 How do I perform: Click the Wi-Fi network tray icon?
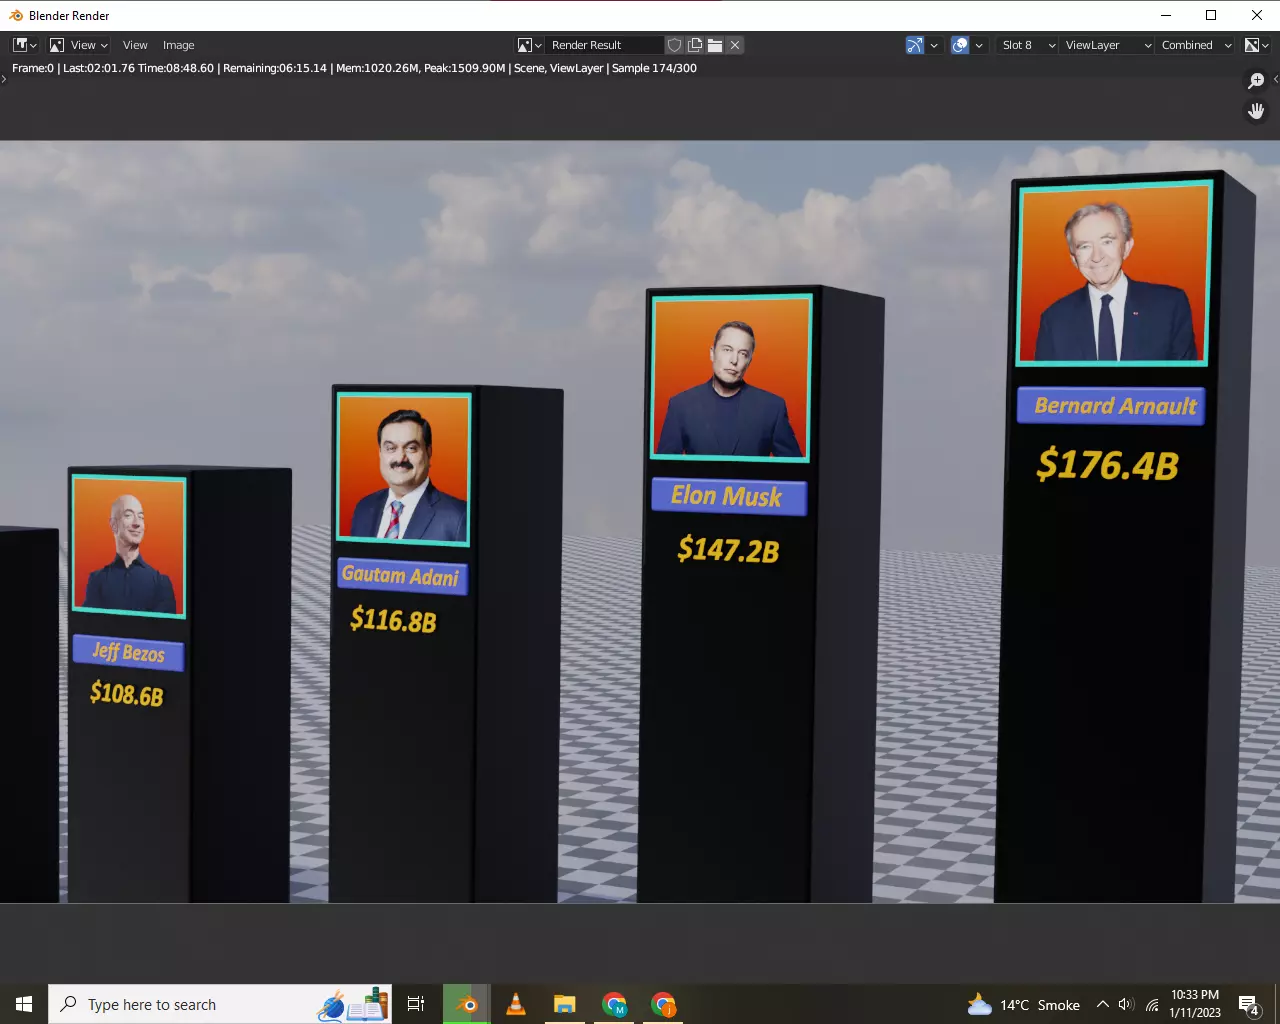click(x=1152, y=1004)
